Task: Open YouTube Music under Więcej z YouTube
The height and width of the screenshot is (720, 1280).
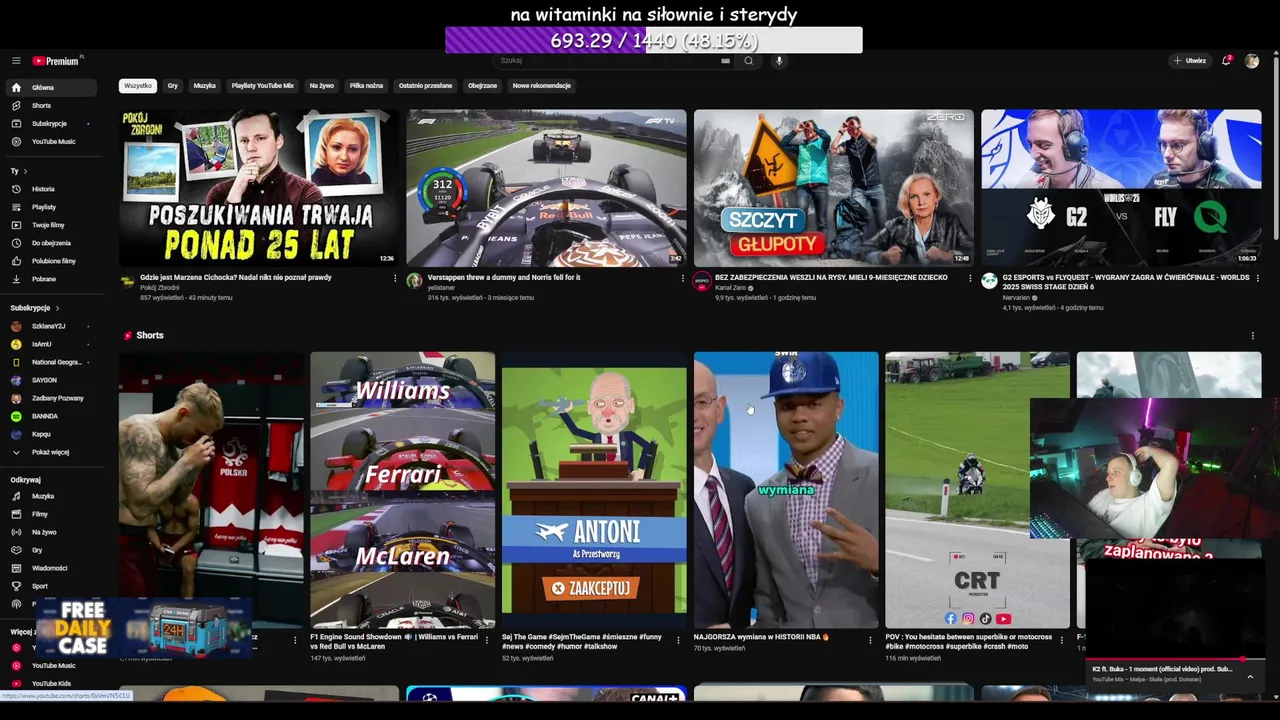Action: coord(53,665)
